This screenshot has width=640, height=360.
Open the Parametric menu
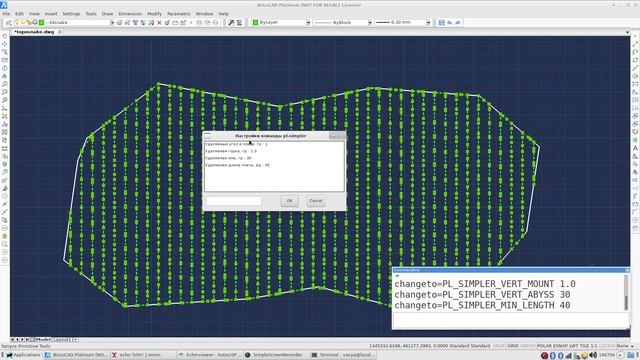[x=179, y=13]
